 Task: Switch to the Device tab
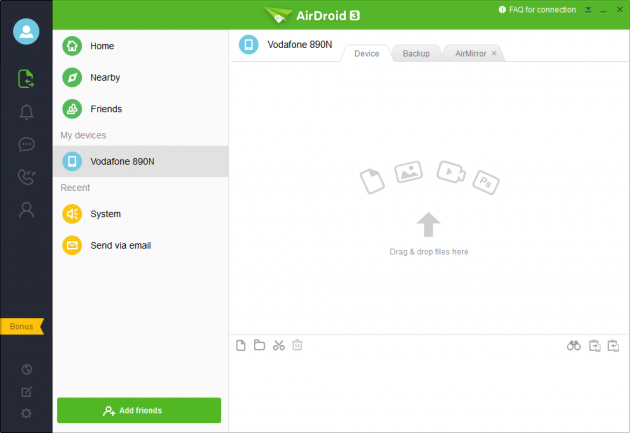(366, 53)
